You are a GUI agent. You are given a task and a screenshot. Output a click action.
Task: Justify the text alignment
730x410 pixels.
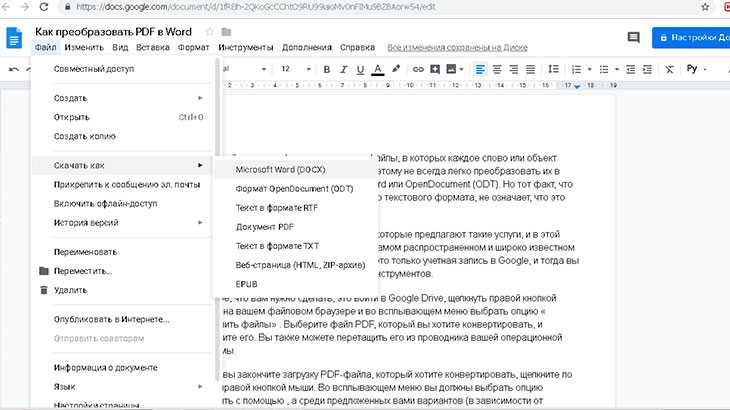(530, 69)
